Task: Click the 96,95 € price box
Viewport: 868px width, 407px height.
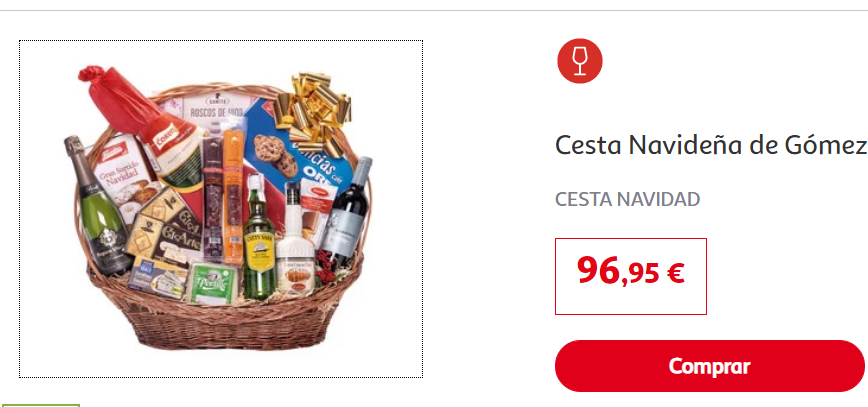Action: (631, 276)
